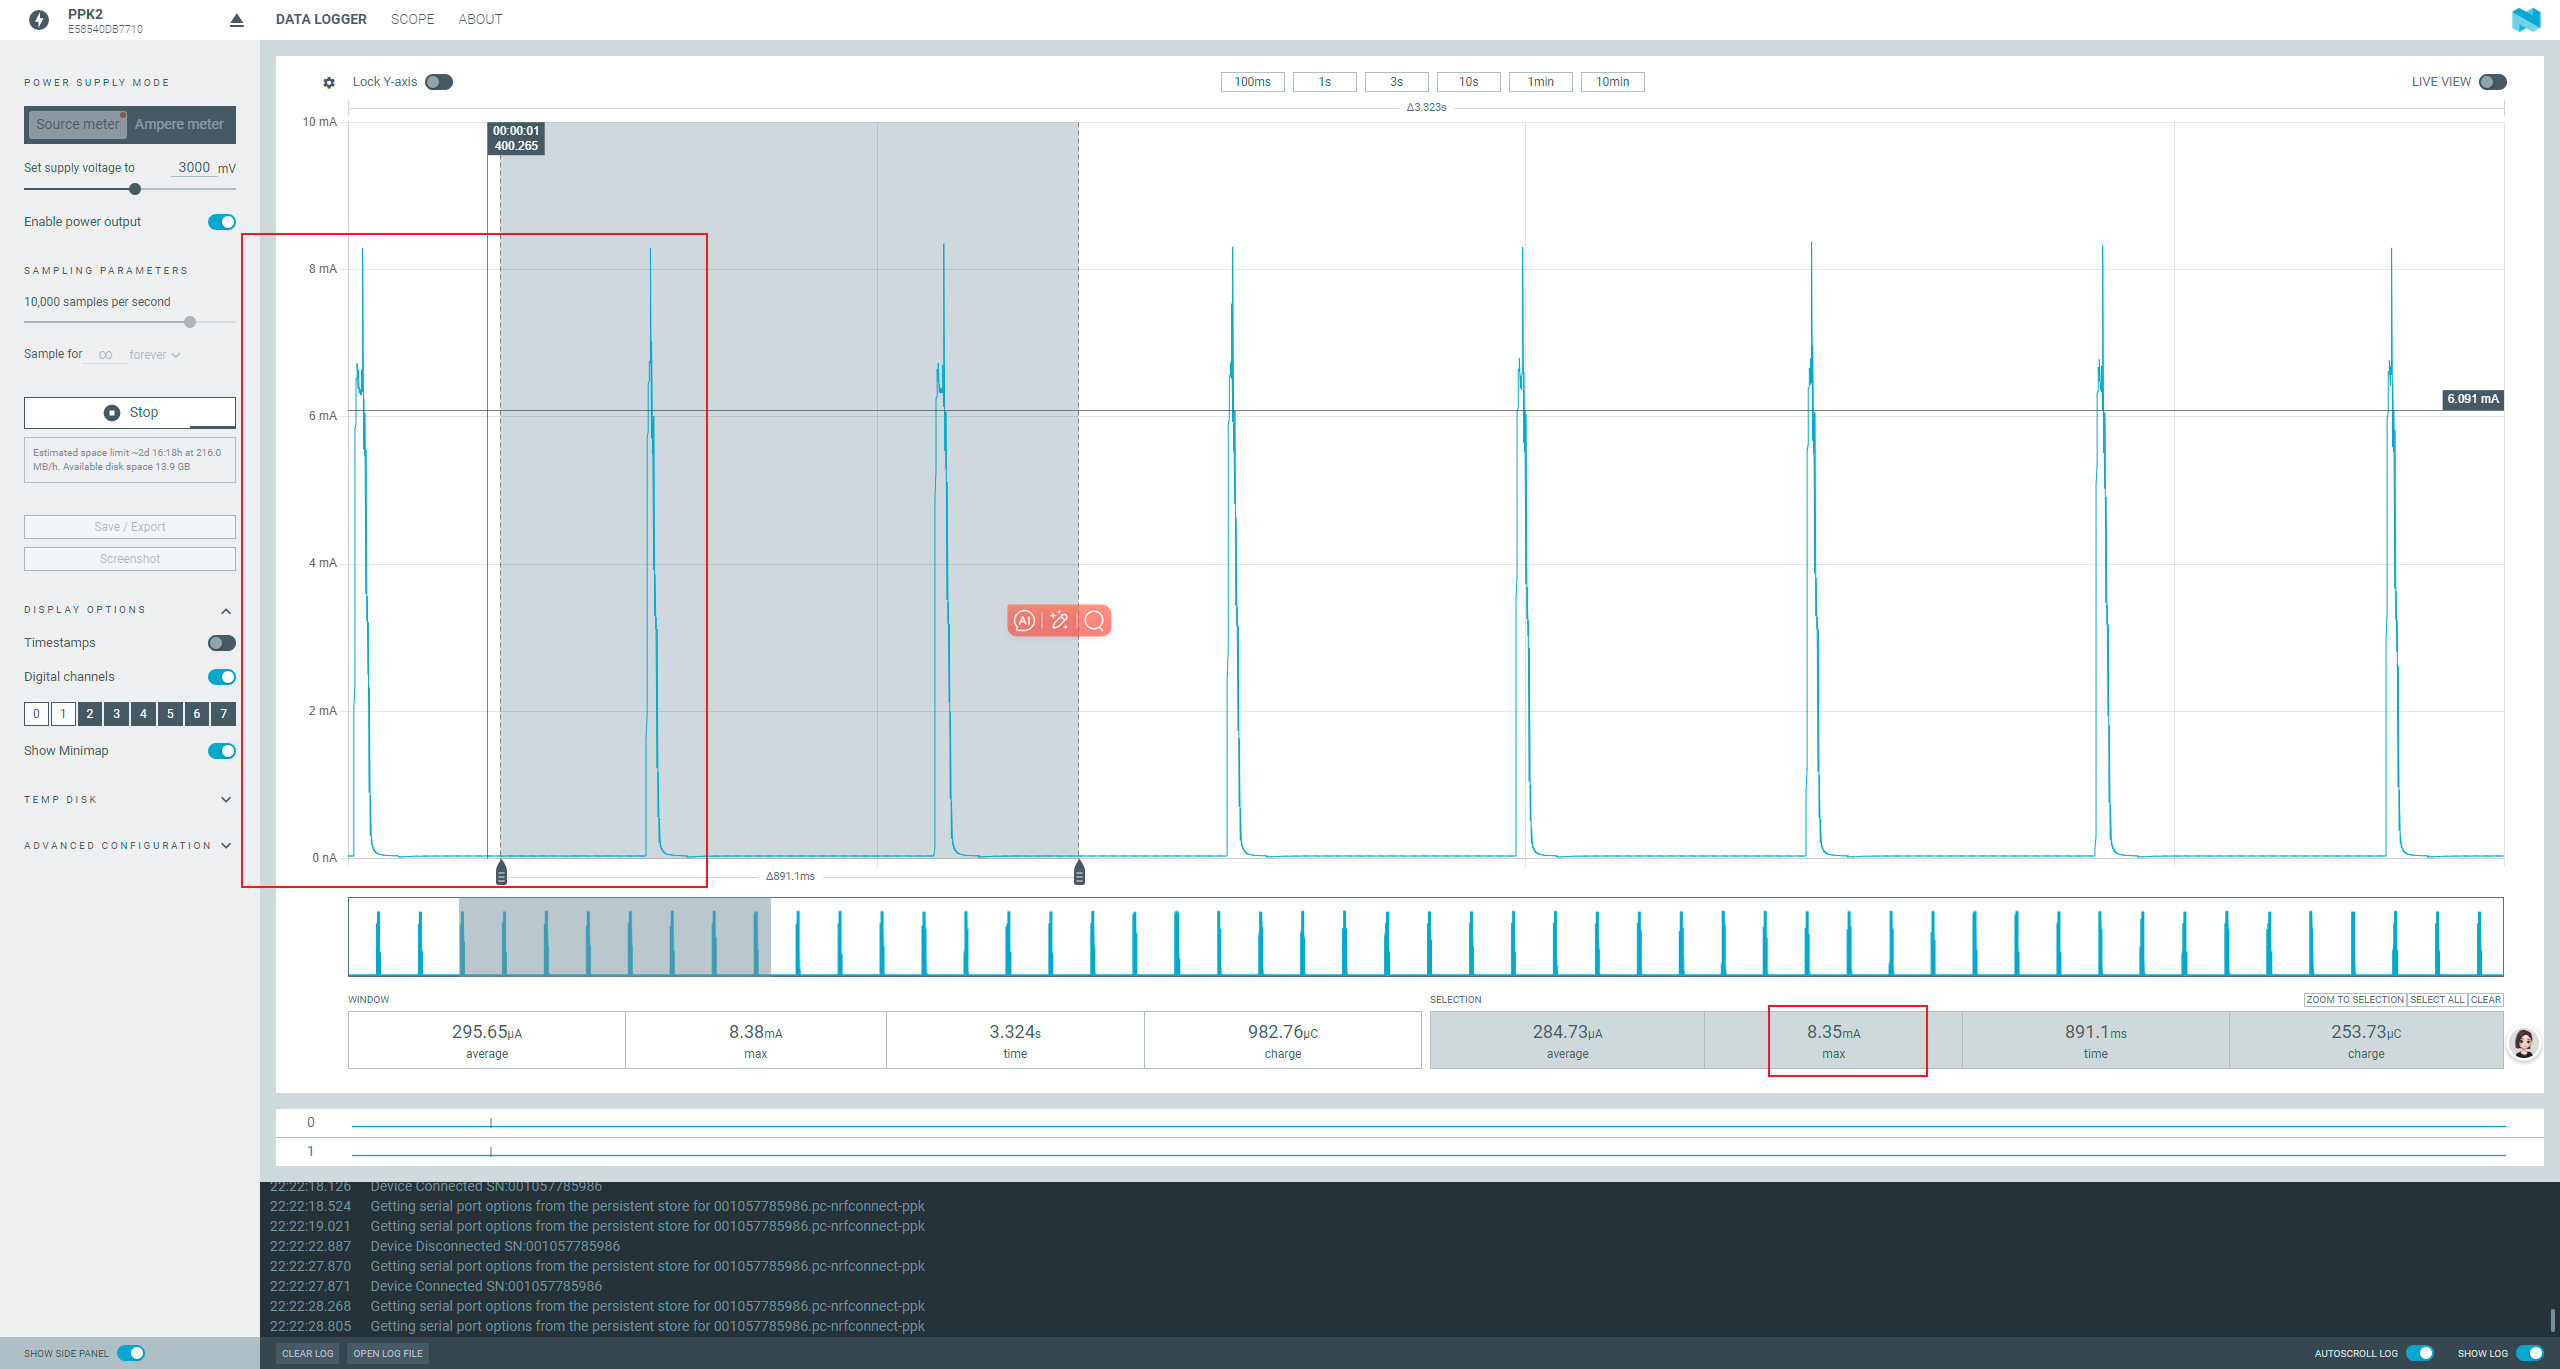Switch to the SCOPE tab

coord(412,19)
